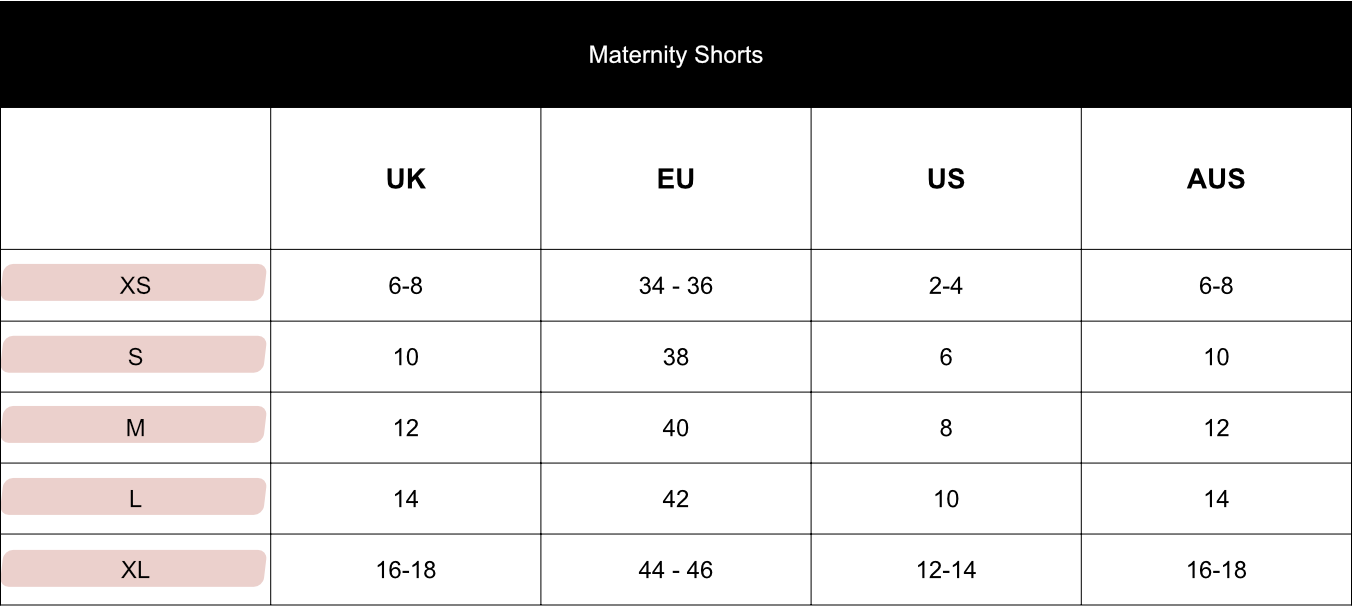Select the AUS column header
Screen dimensions: 1352x606
pyautogui.click(x=1216, y=179)
